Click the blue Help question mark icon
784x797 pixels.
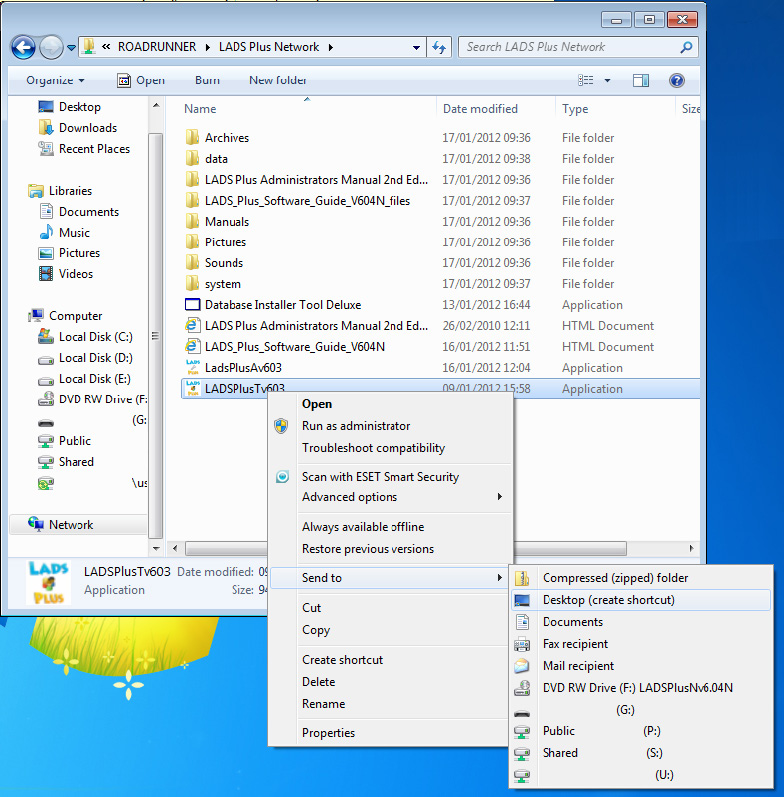[x=677, y=80]
